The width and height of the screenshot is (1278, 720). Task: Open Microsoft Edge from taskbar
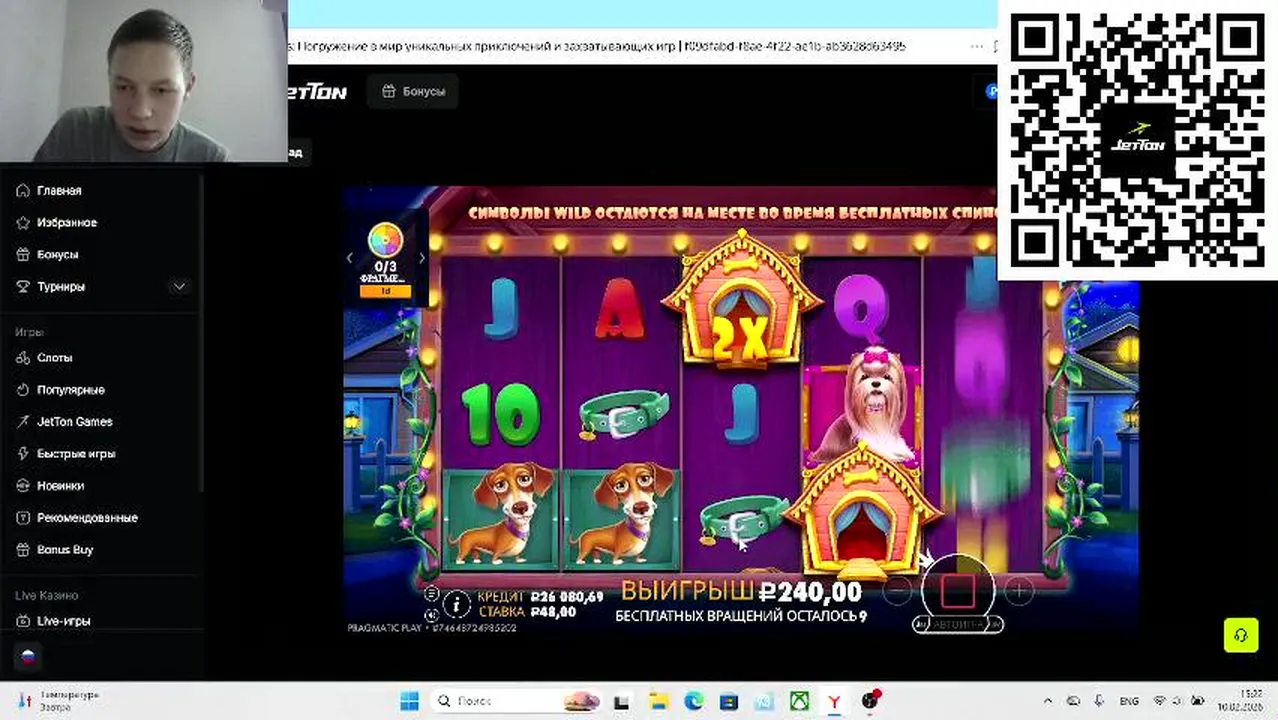(694, 701)
